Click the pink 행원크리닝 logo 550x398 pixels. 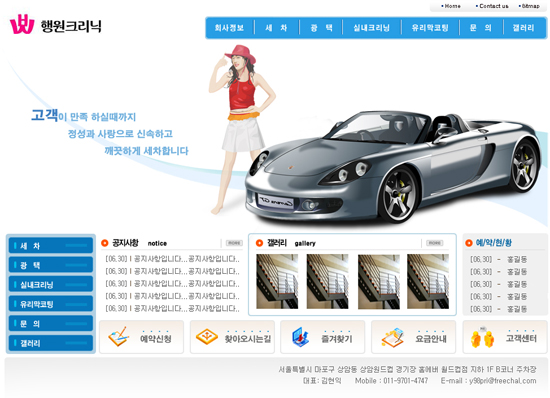22,24
